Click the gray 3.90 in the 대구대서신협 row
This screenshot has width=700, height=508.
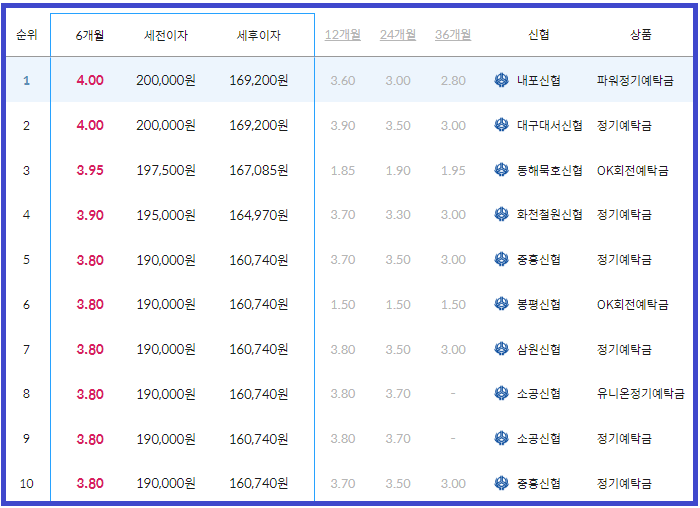pyautogui.click(x=342, y=126)
